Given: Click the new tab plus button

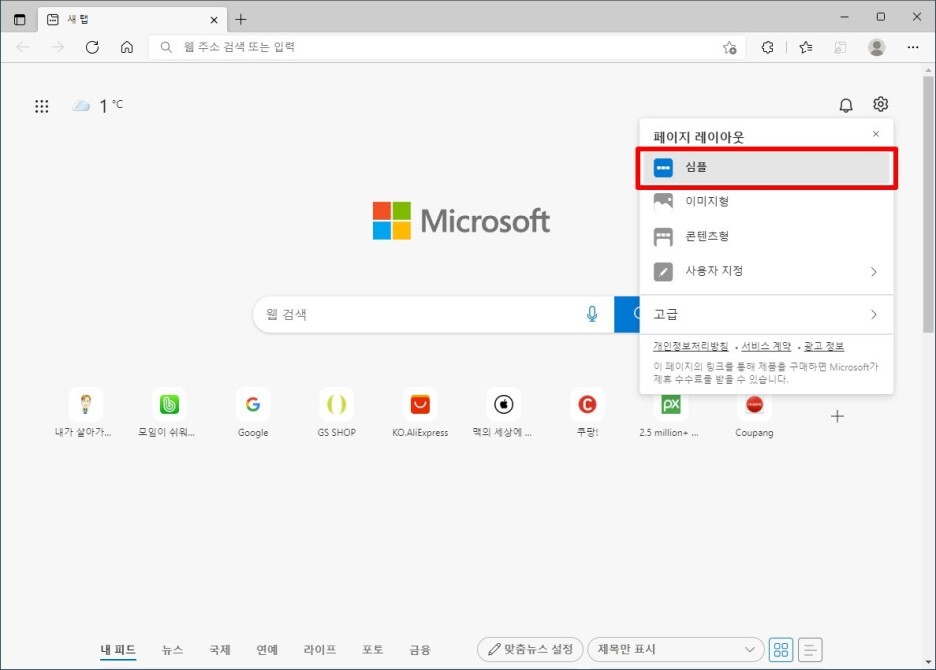Looking at the screenshot, I should (x=241, y=19).
